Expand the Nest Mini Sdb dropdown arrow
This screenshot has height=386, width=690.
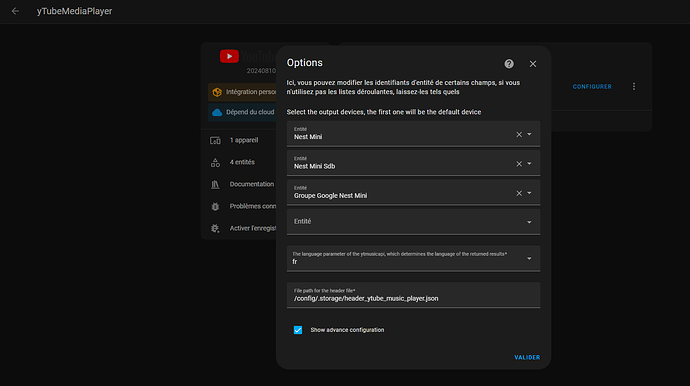(x=529, y=164)
